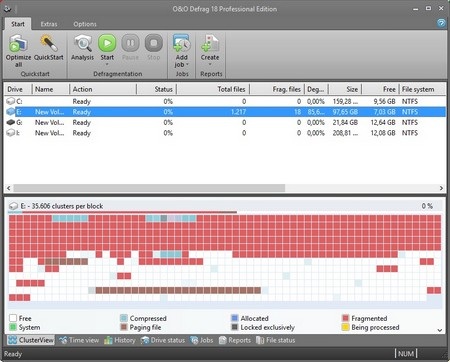The image size is (450, 362).
Task: Click the red Fragmented legend swatch
Action: pos(345,318)
